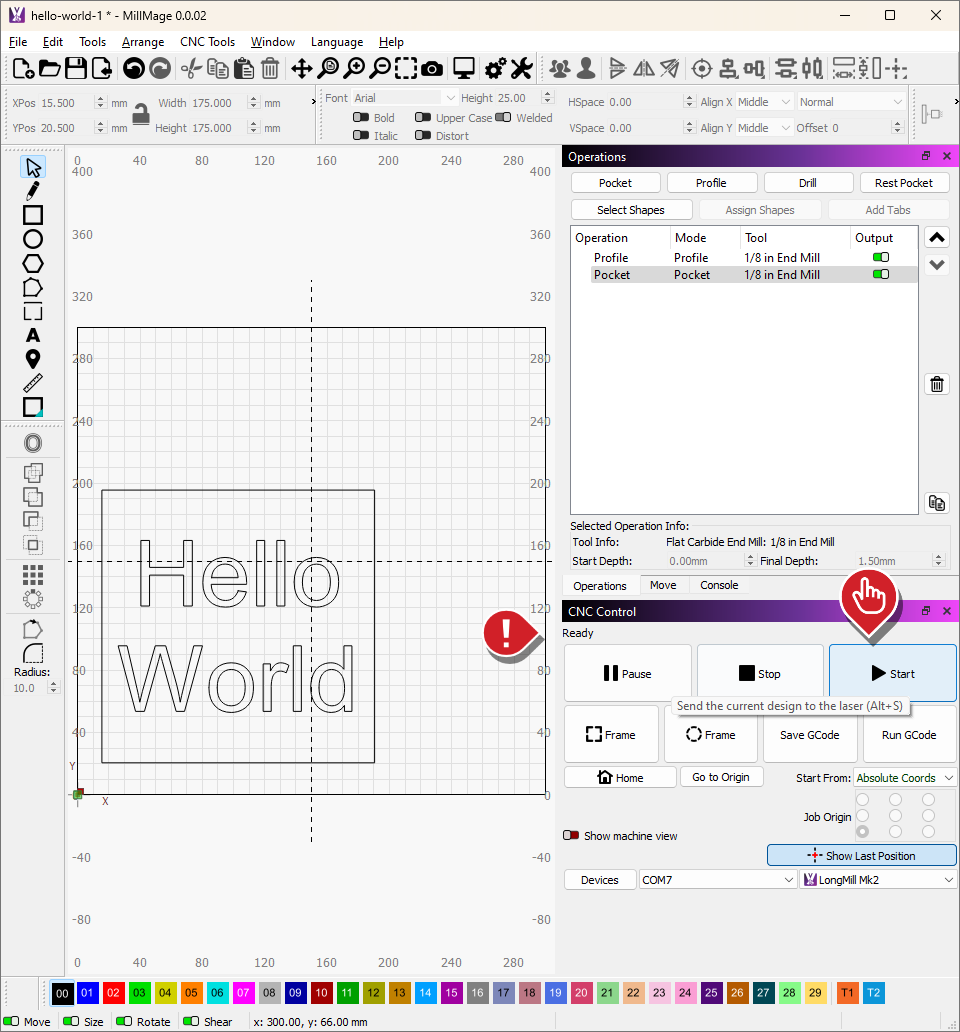960x1032 pixels.
Task: Open the settings gears icon
Action: [x=494, y=68]
